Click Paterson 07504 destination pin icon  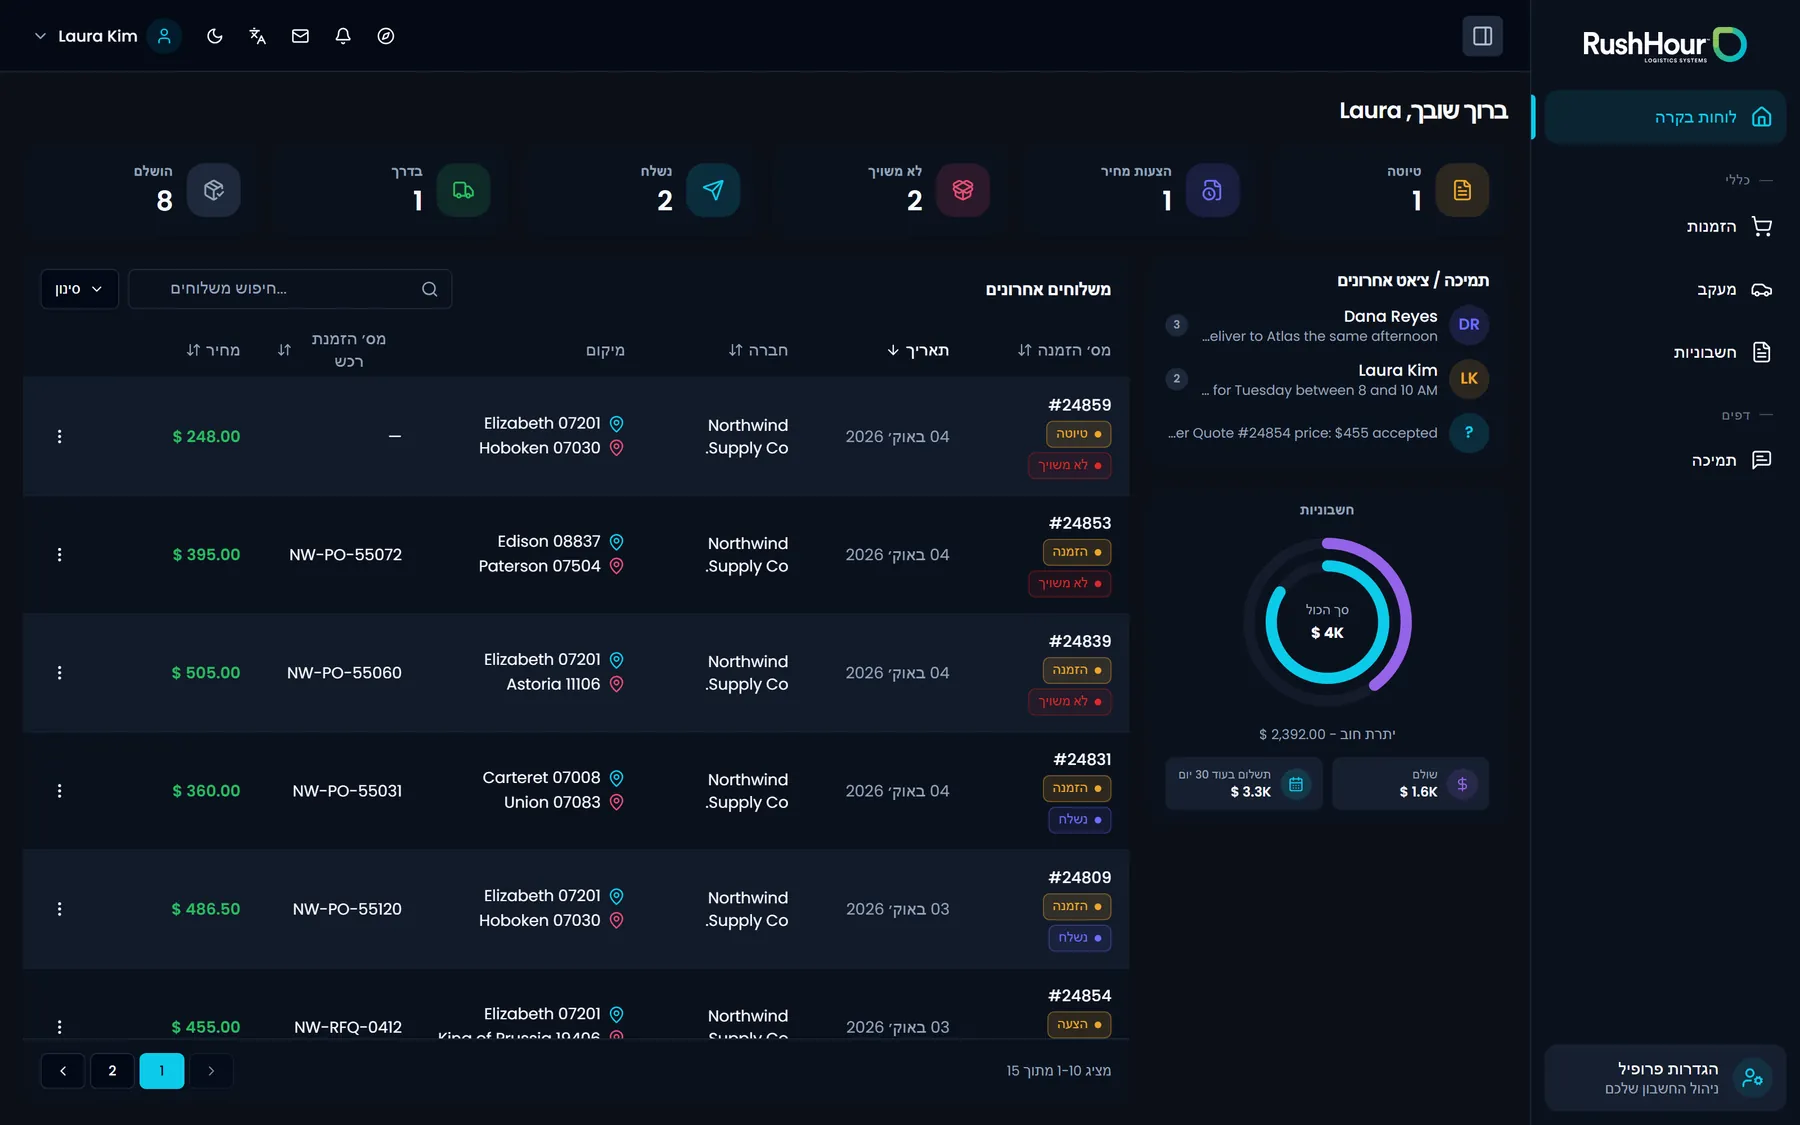[x=617, y=566]
